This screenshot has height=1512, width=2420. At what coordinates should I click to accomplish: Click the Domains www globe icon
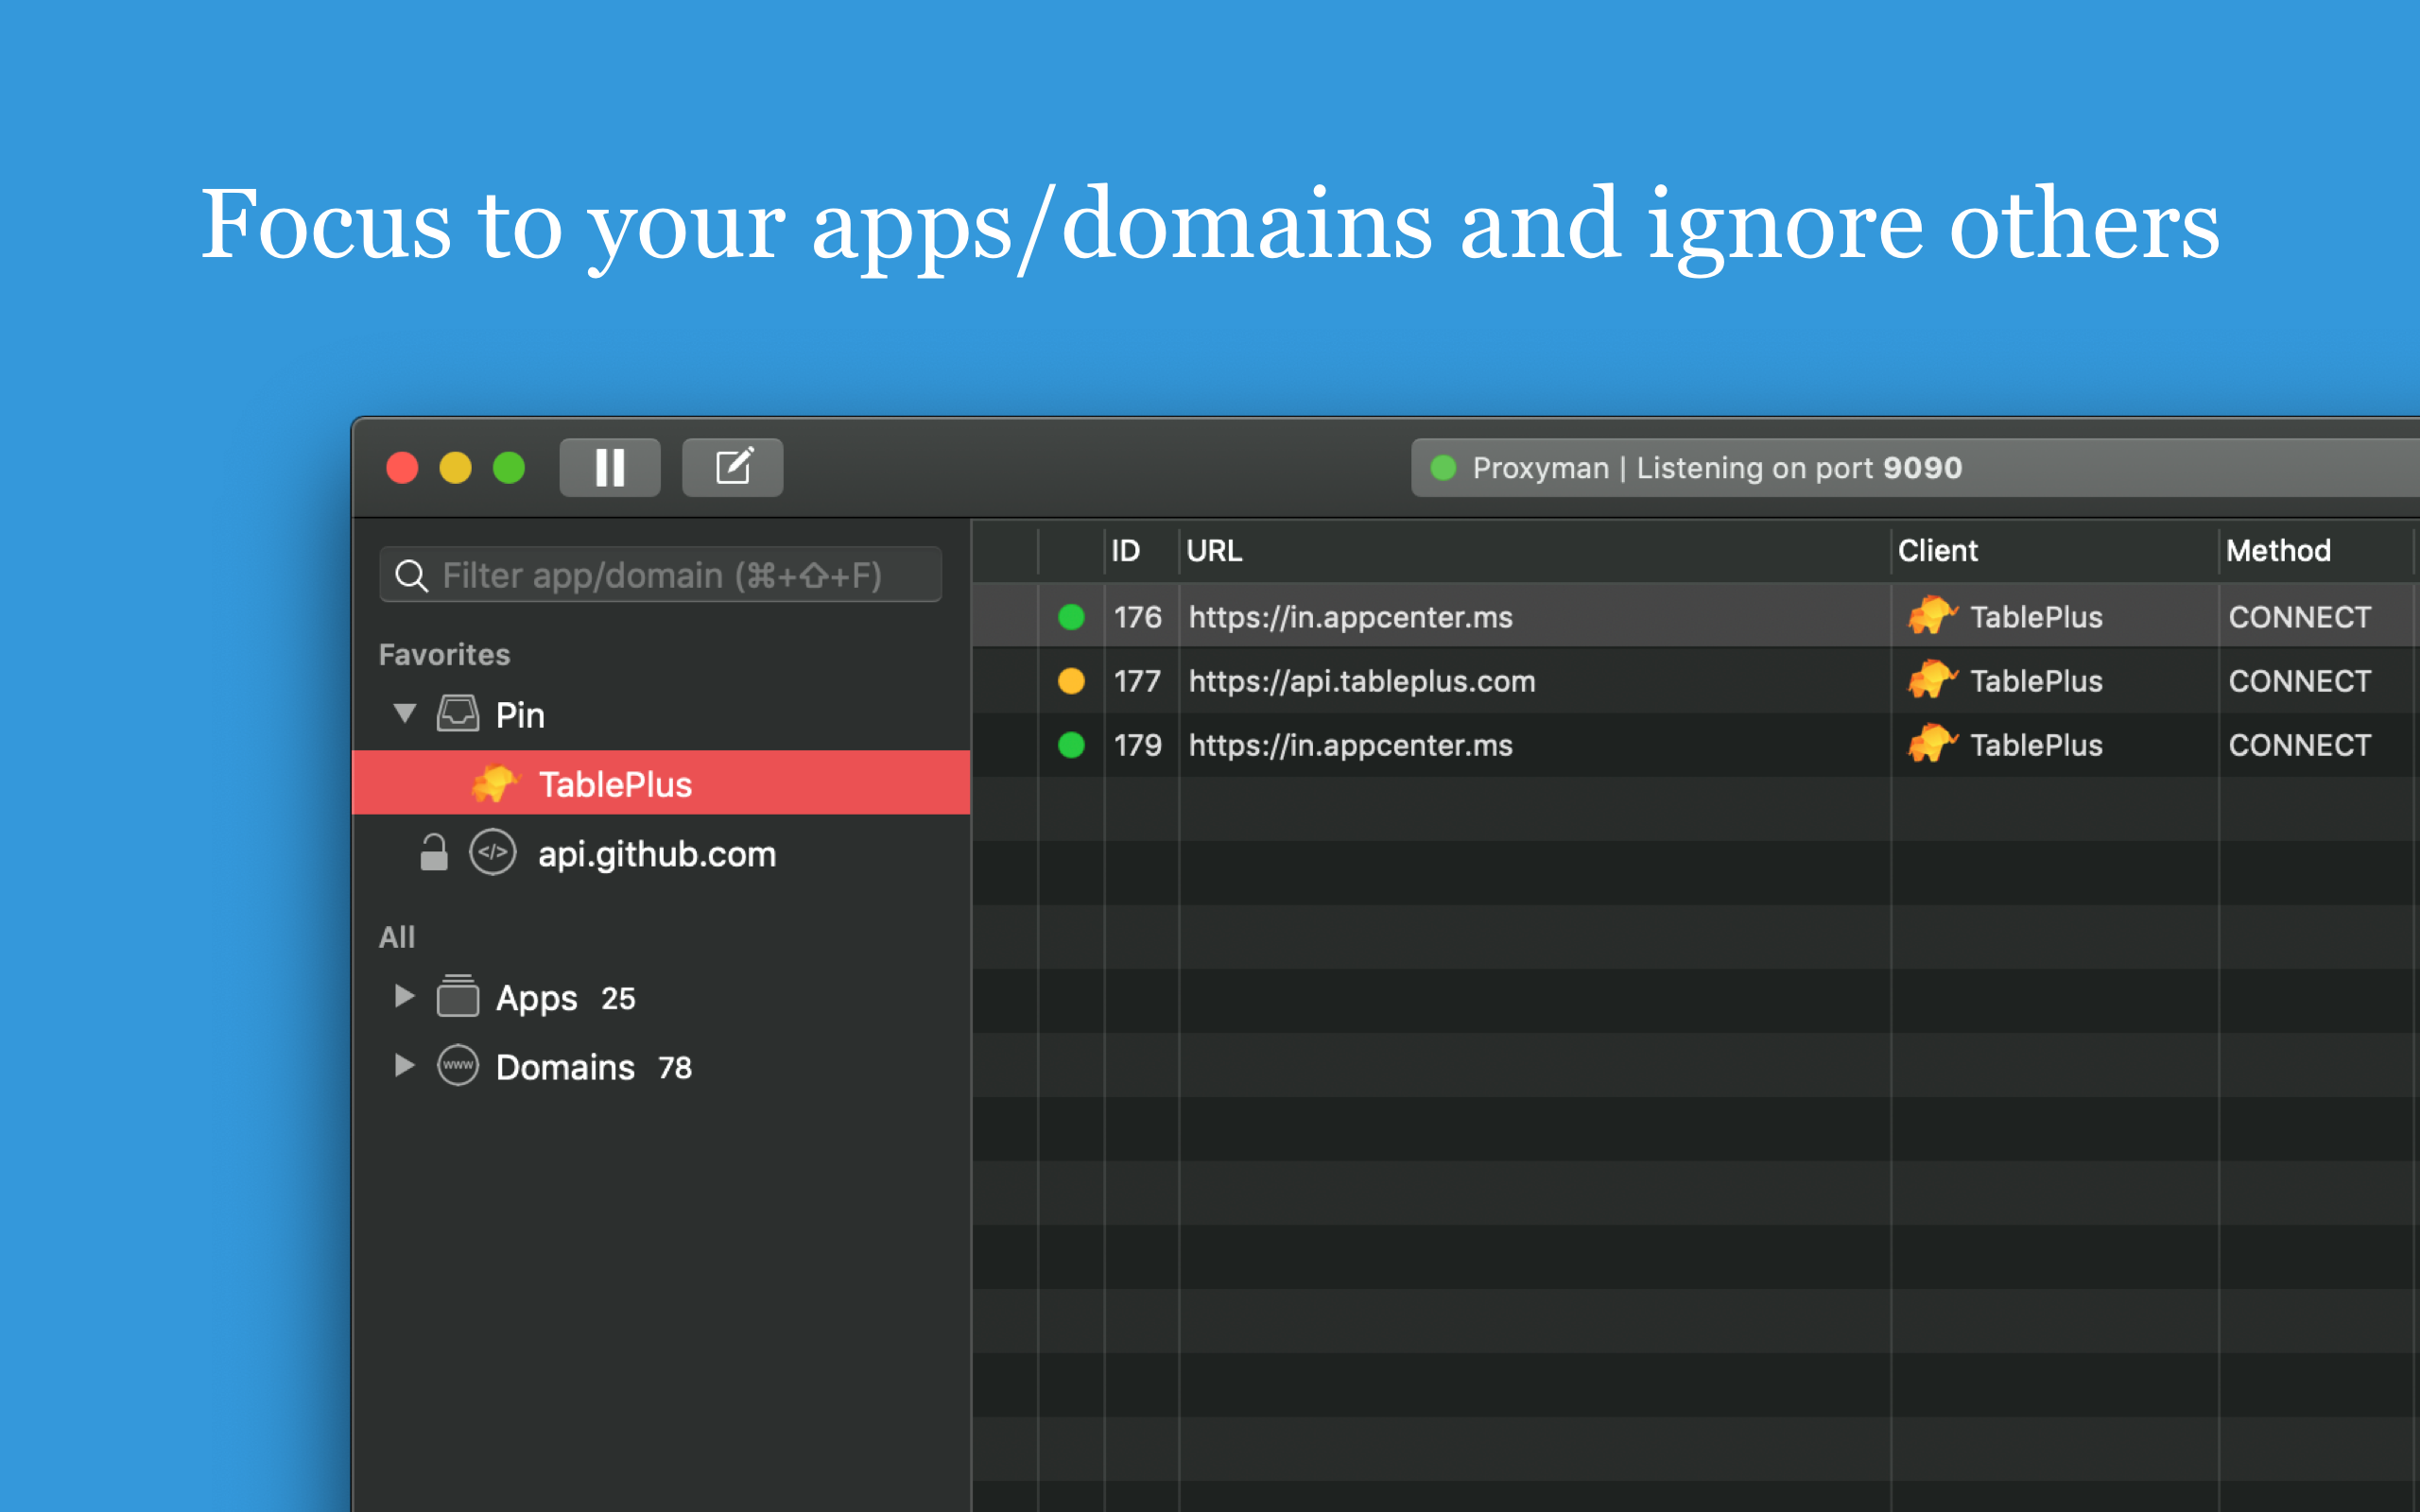pos(458,1065)
